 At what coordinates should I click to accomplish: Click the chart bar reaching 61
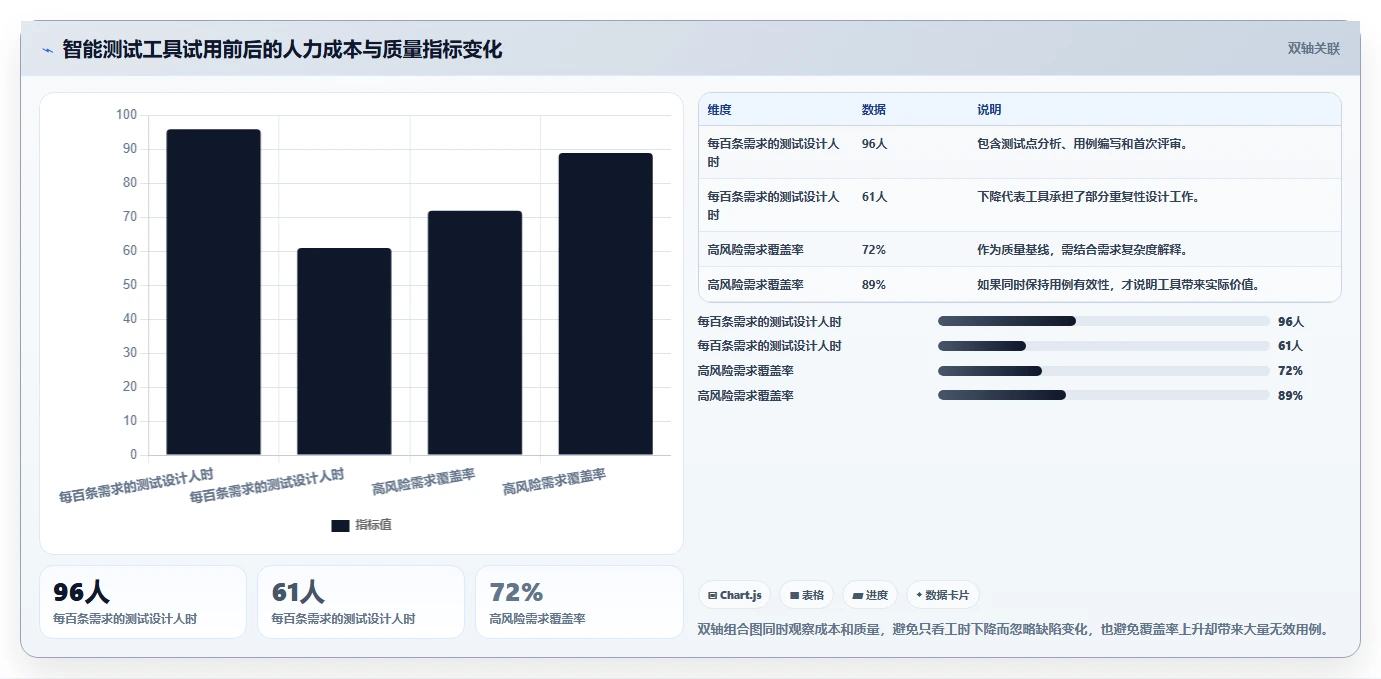[344, 351]
